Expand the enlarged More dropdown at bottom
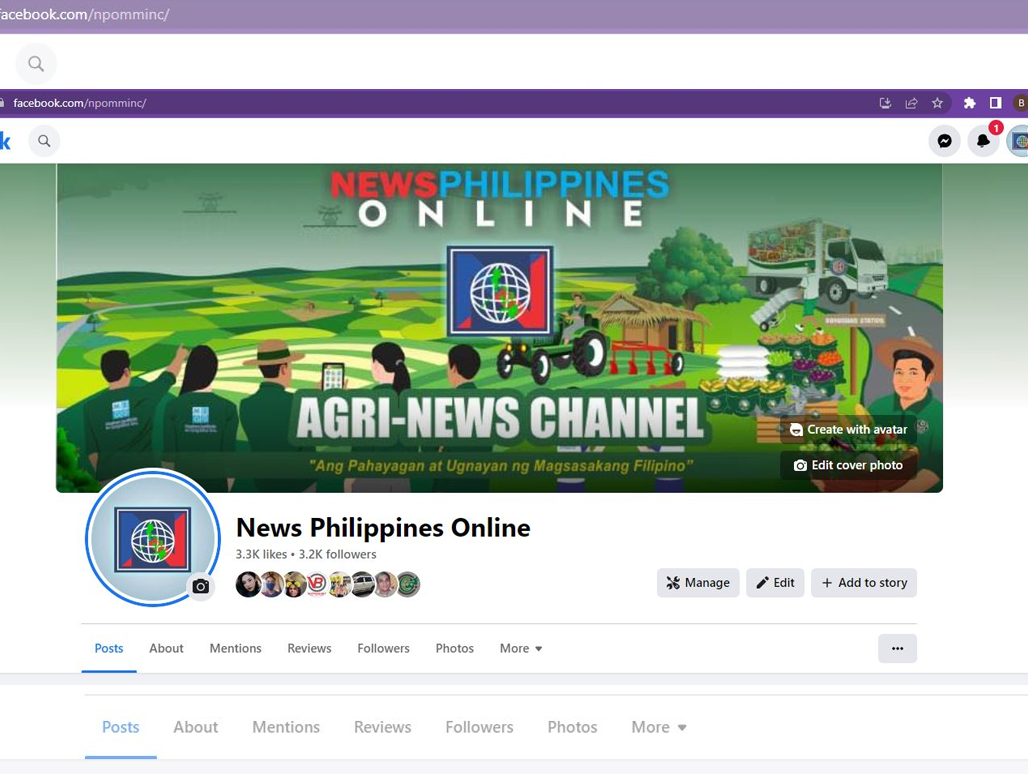 click(x=658, y=727)
